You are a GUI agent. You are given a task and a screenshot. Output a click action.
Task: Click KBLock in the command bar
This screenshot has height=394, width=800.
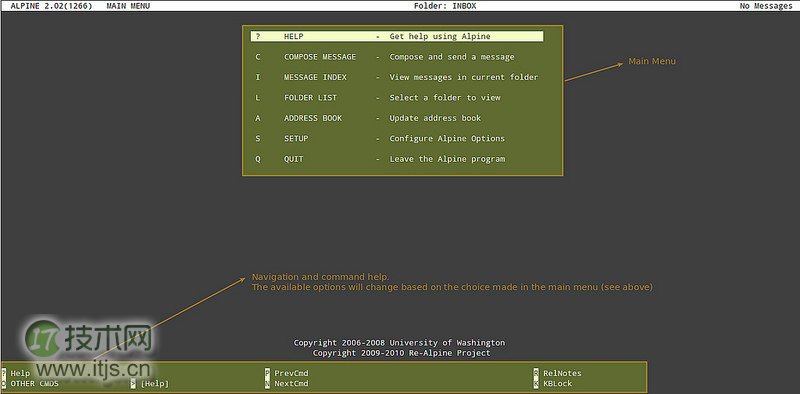click(x=558, y=383)
